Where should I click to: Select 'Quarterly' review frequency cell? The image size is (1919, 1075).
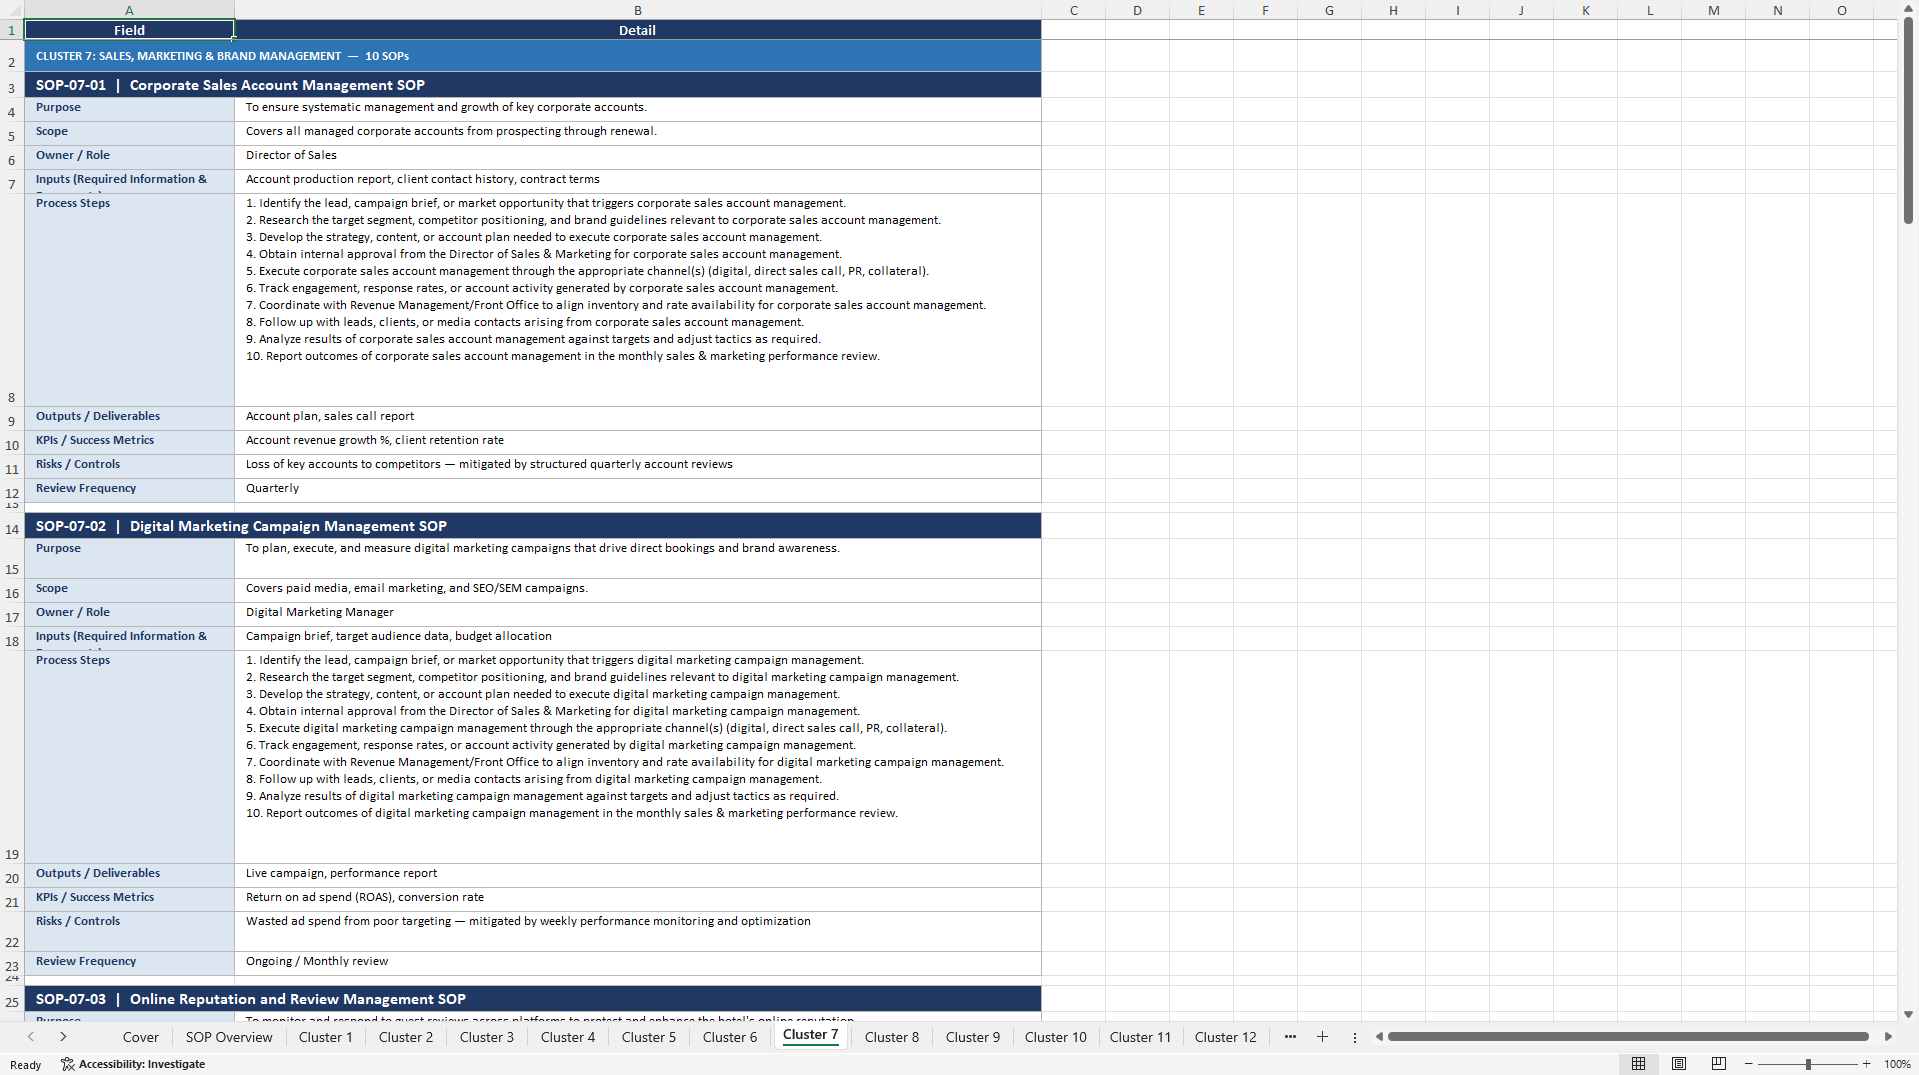pos(637,489)
